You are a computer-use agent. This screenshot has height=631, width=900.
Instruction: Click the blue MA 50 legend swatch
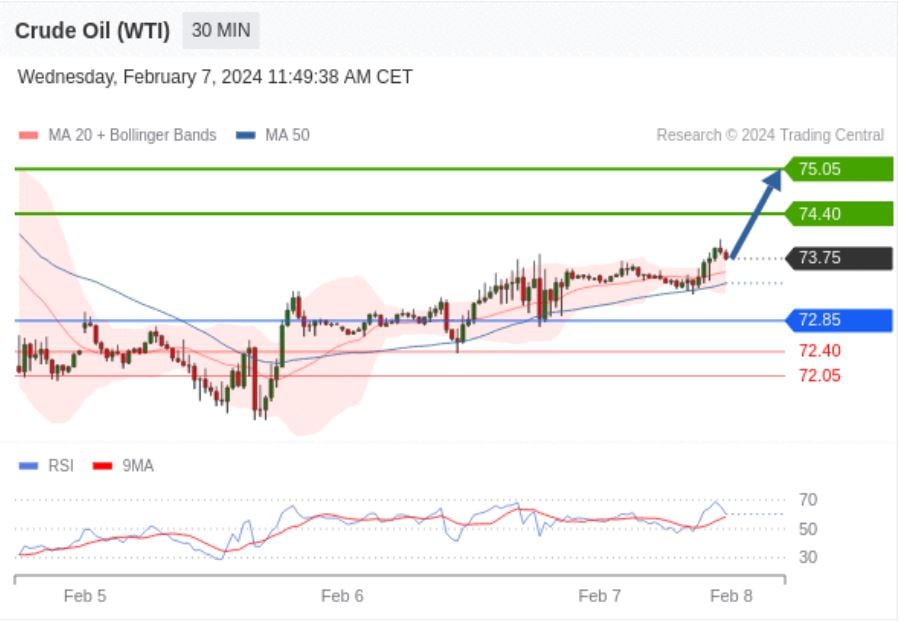click(x=246, y=136)
